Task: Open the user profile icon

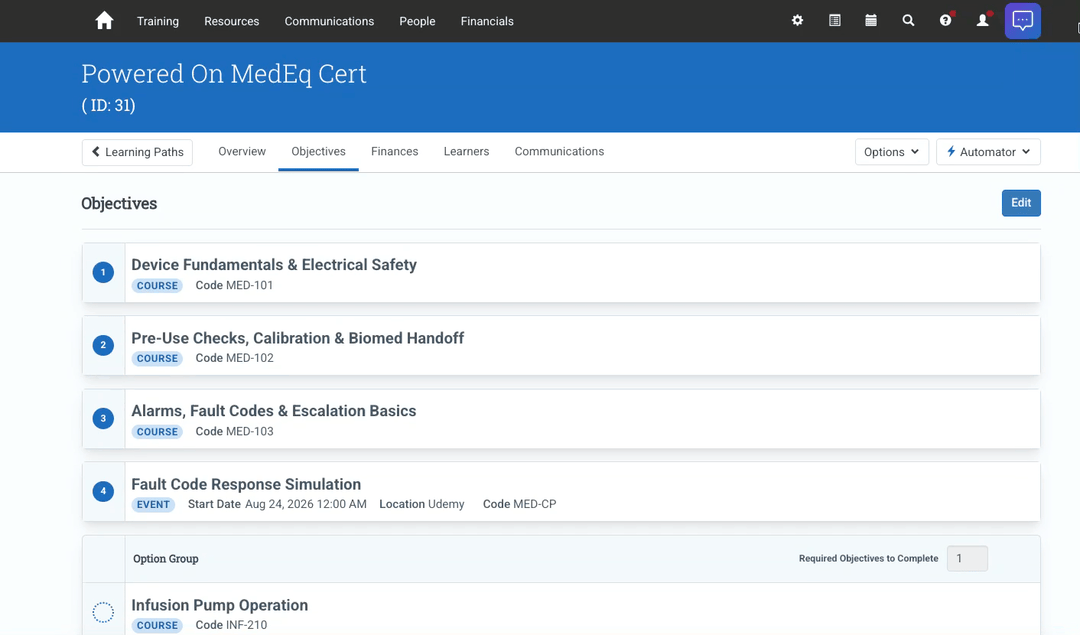Action: [x=983, y=20]
